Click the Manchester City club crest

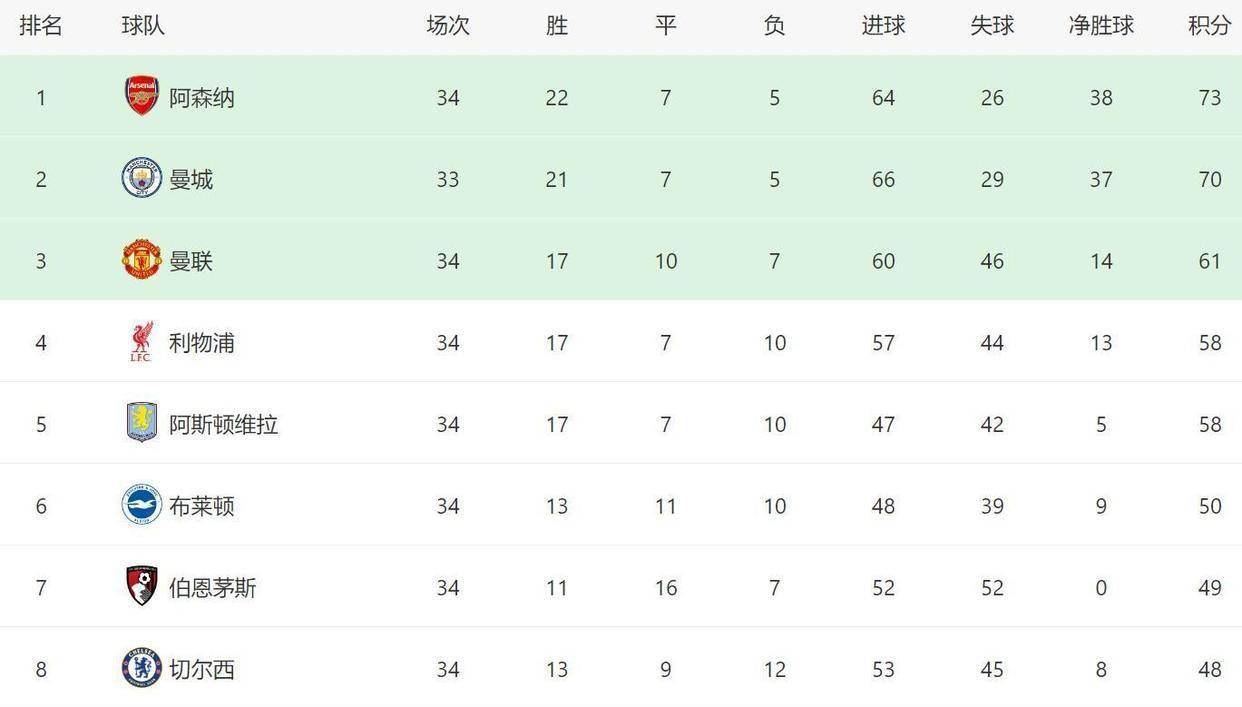pos(142,178)
